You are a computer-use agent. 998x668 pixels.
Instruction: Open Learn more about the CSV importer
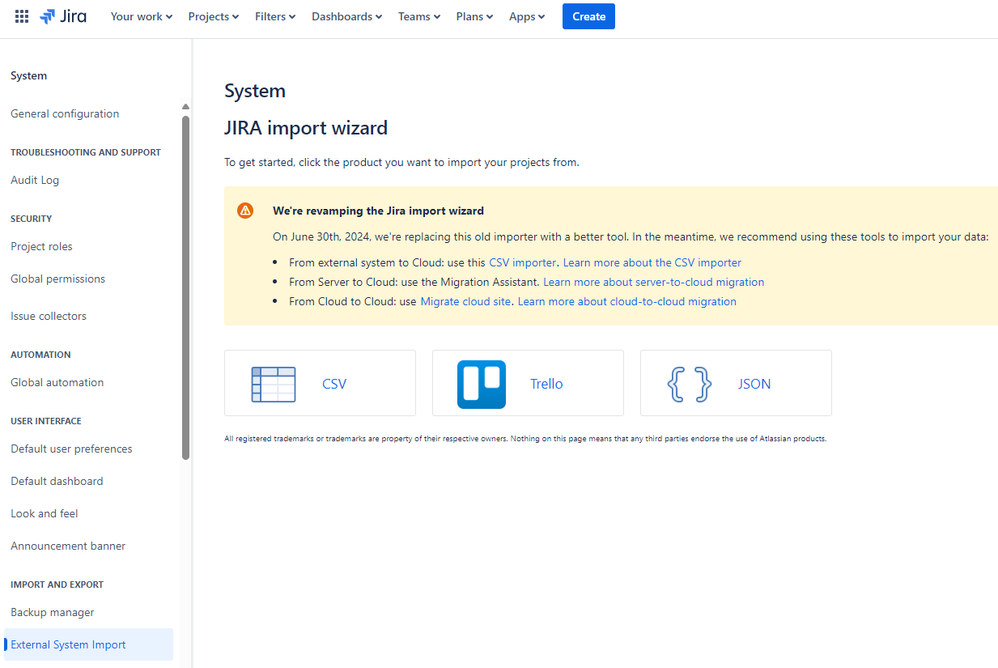pos(652,263)
